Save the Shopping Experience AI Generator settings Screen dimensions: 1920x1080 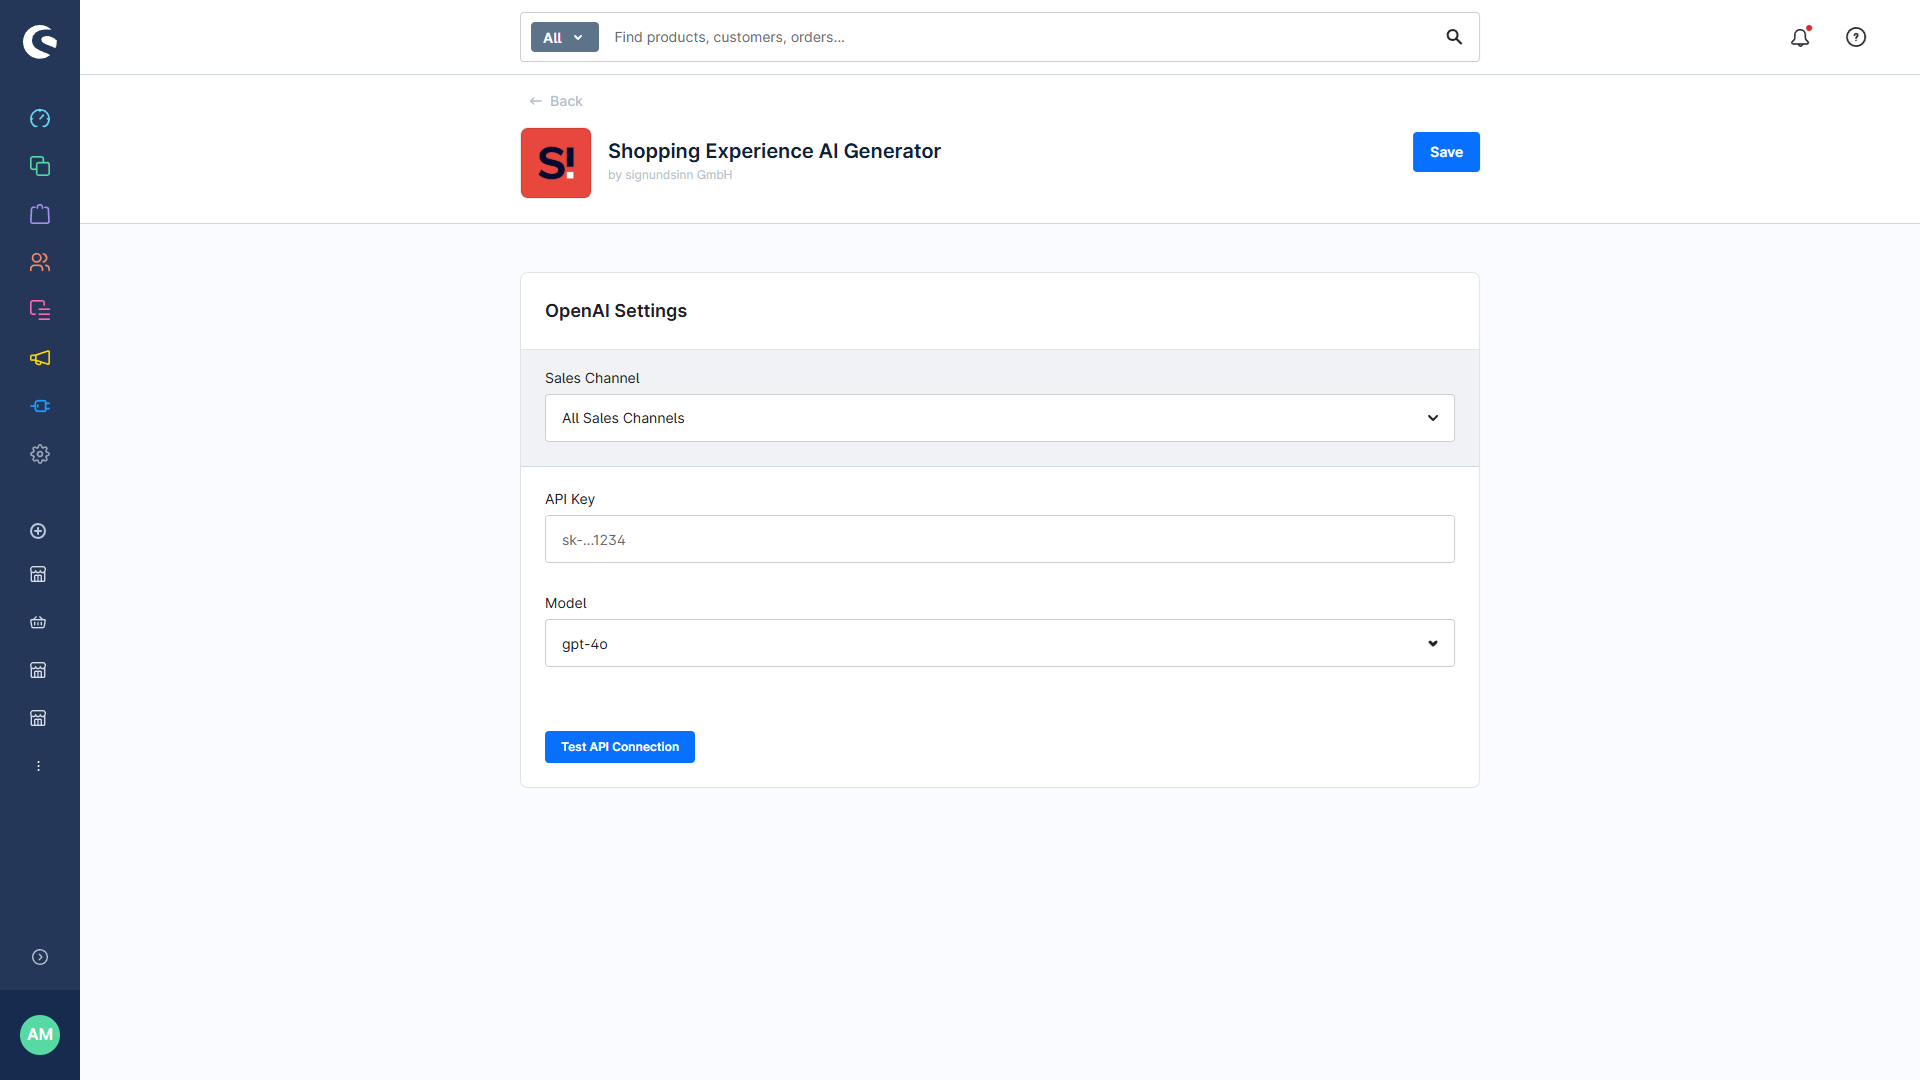click(1446, 152)
